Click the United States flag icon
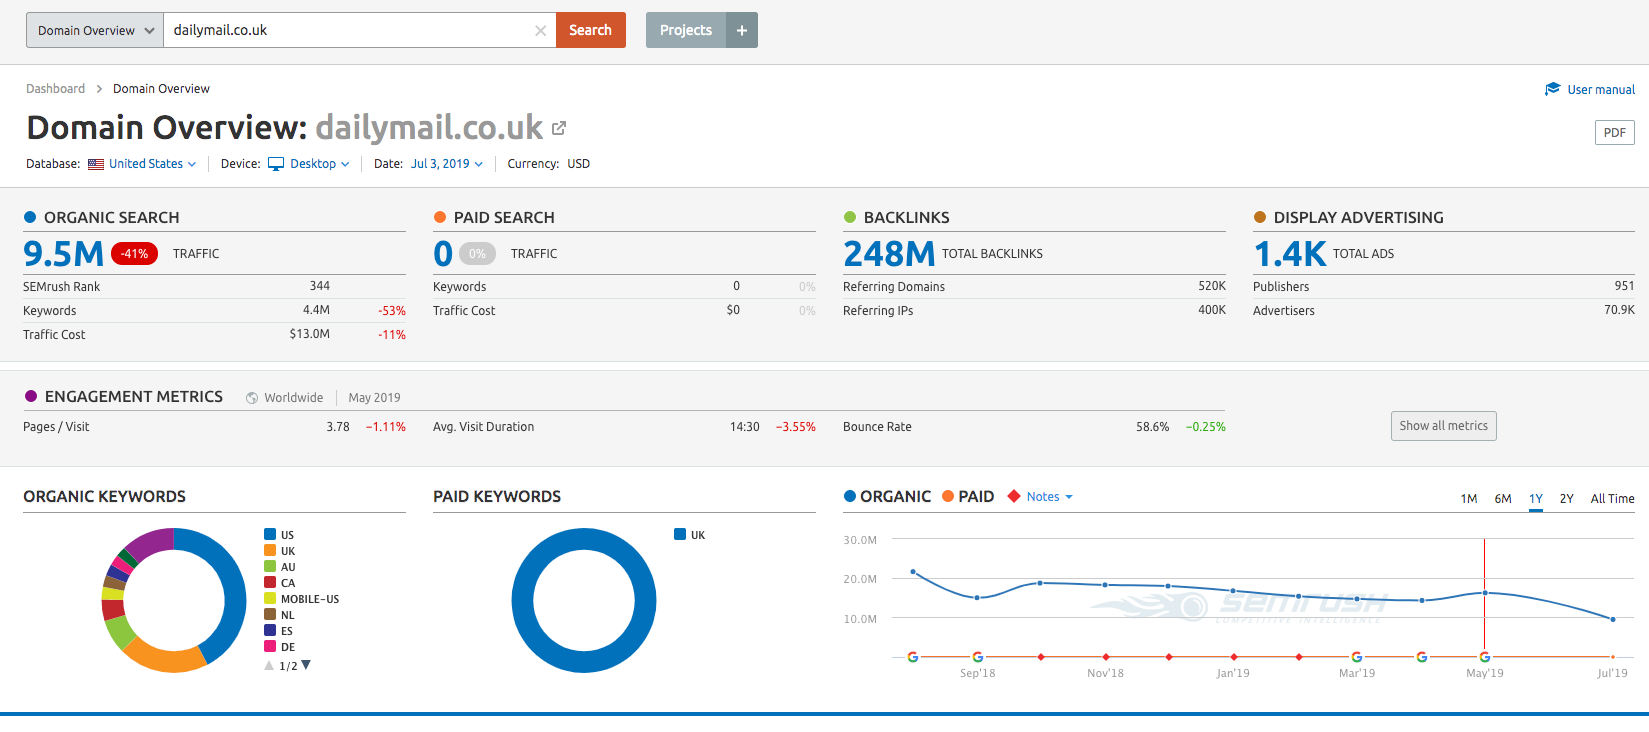Viewport: 1649px width, 732px height. [96, 164]
